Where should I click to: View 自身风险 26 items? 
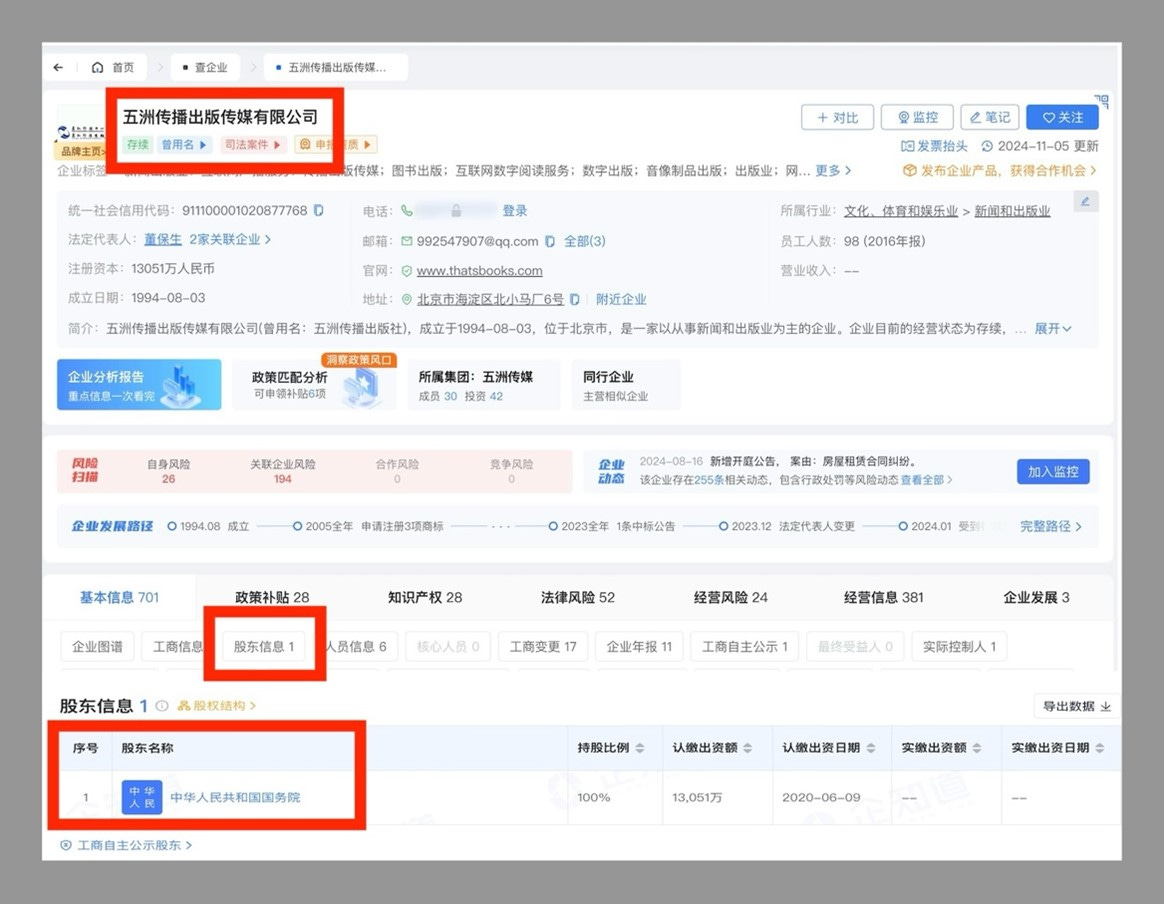[x=169, y=471]
